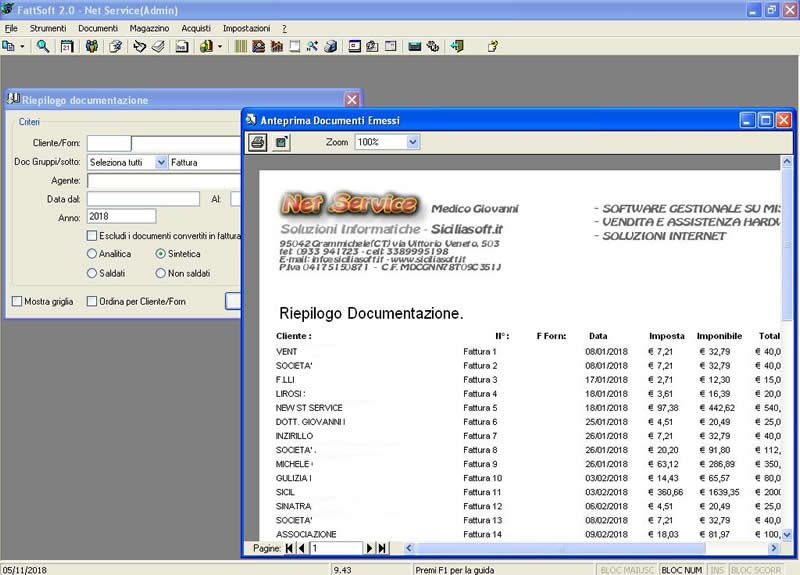Open the calendar icon in main toolbar

67,46
